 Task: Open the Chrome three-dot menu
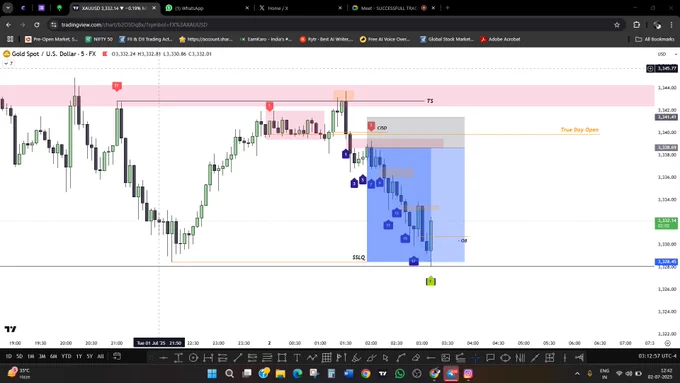672,25
